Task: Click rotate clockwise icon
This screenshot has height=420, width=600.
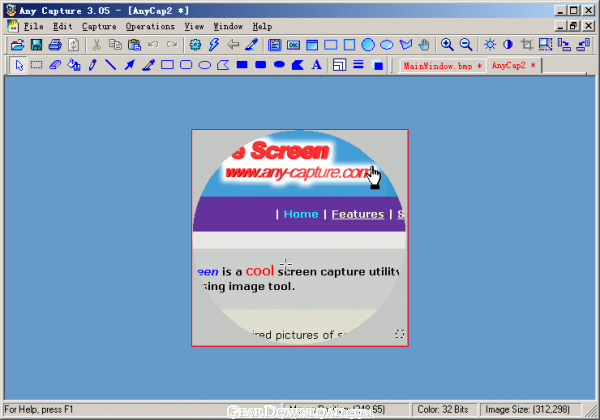Action: 564,45
